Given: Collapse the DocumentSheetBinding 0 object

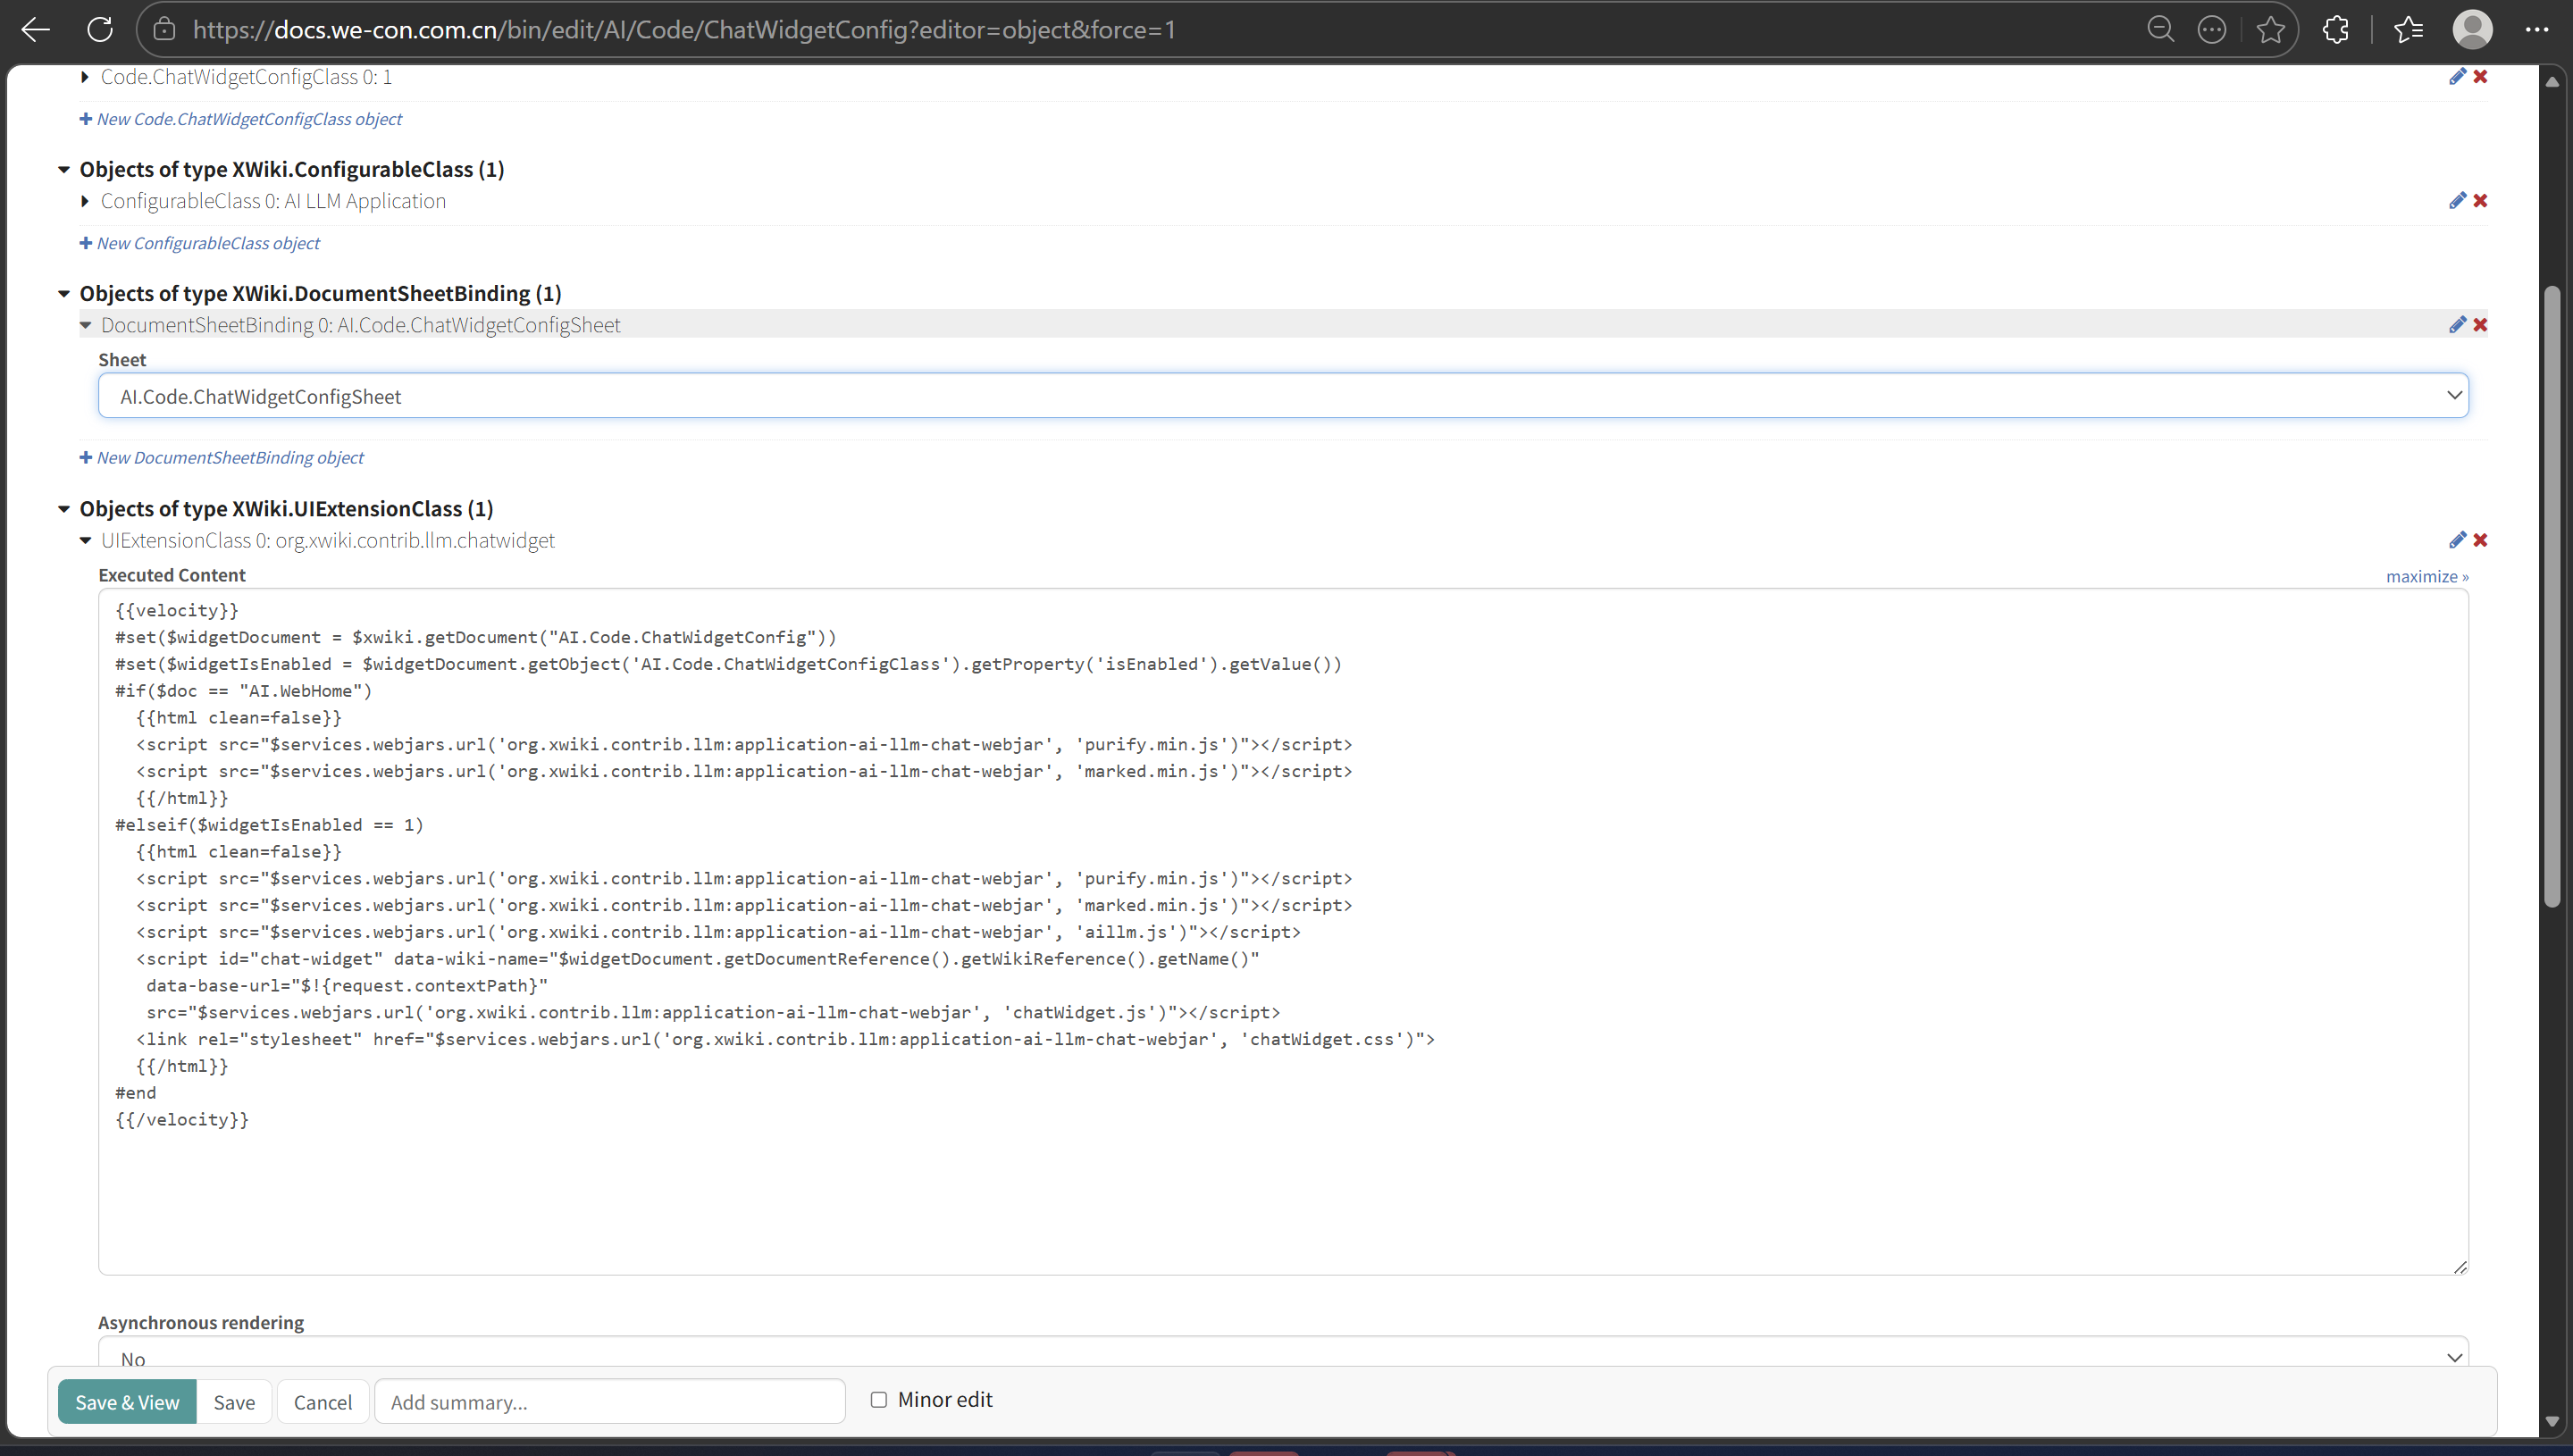Looking at the screenshot, I should point(85,325).
